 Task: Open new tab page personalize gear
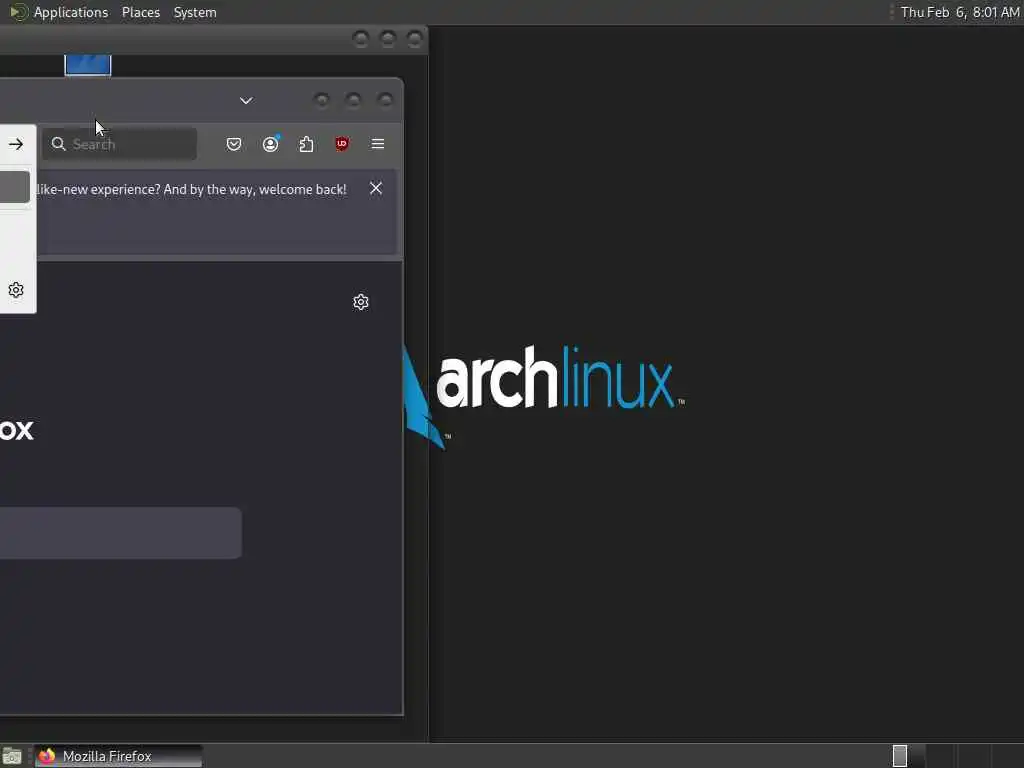pyautogui.click(x=361, y=302)
